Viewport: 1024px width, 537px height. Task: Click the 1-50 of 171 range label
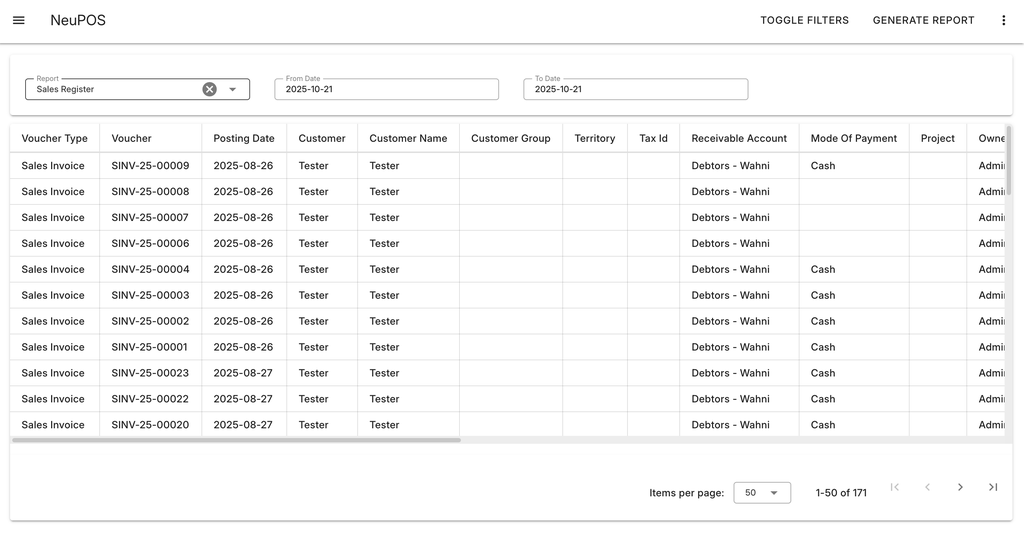click(841, 493)
